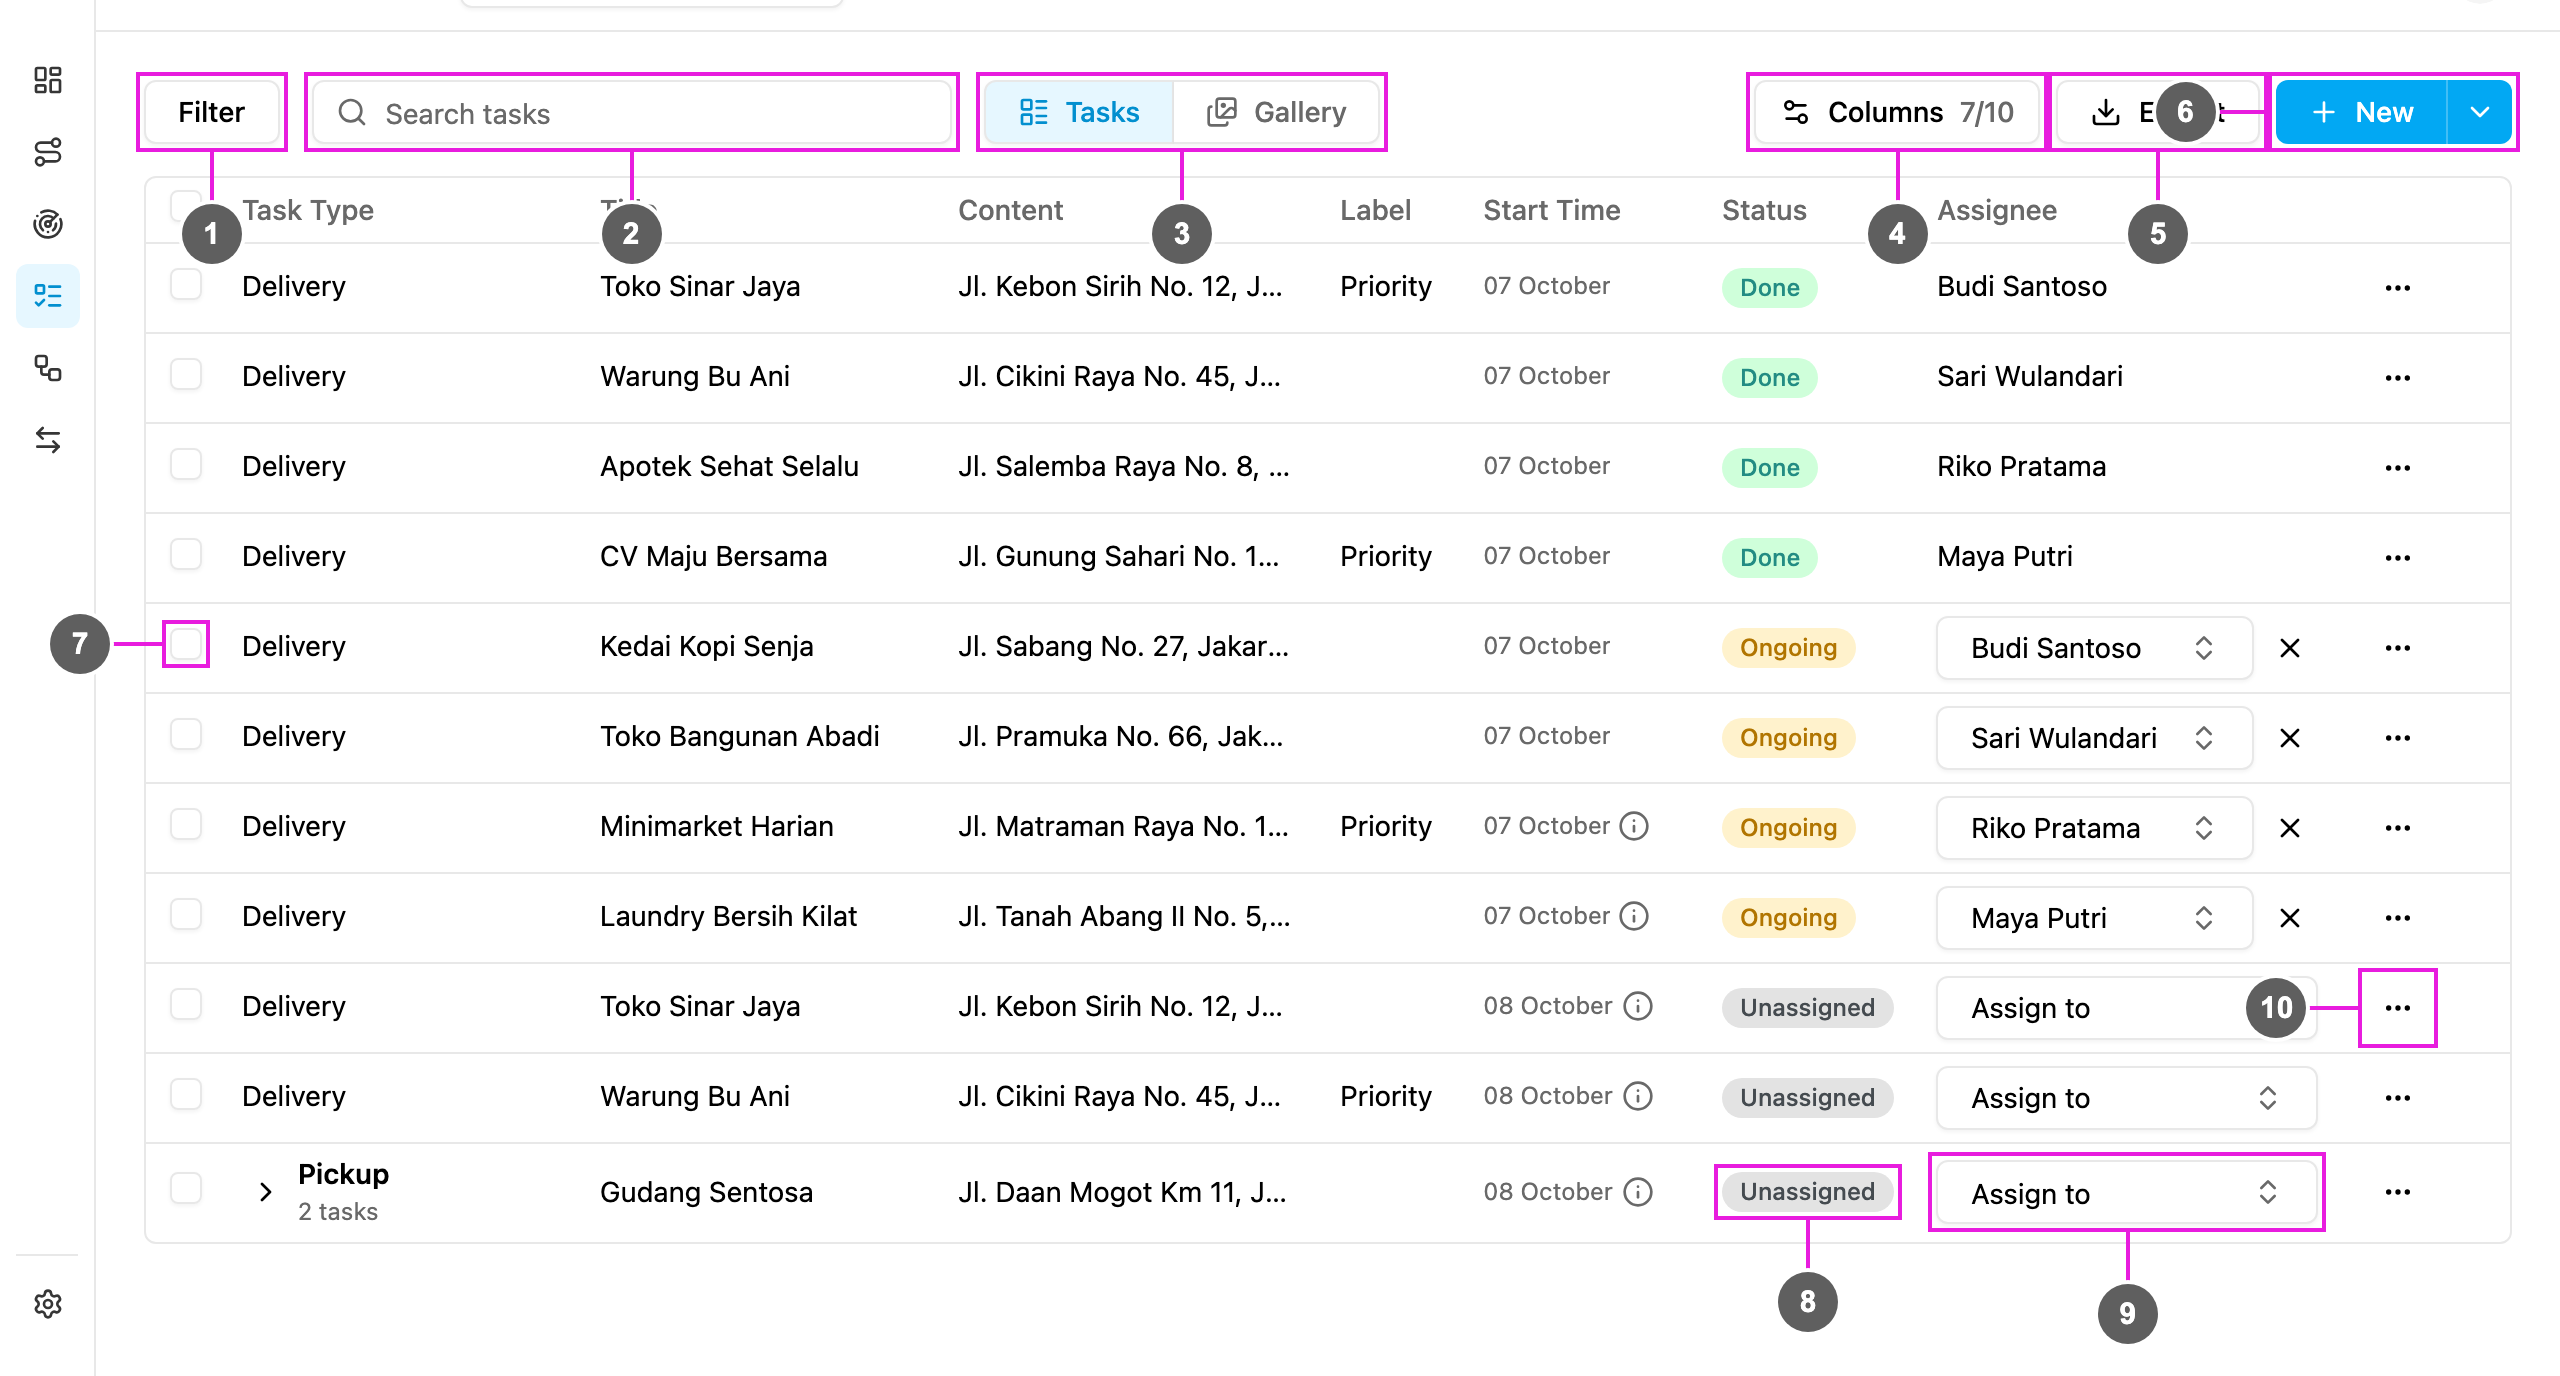Screen dimensions: 2560x1376
Task: Check the Toko Bangunan Abadi row checkbox
Action: [x=186, y=734]
